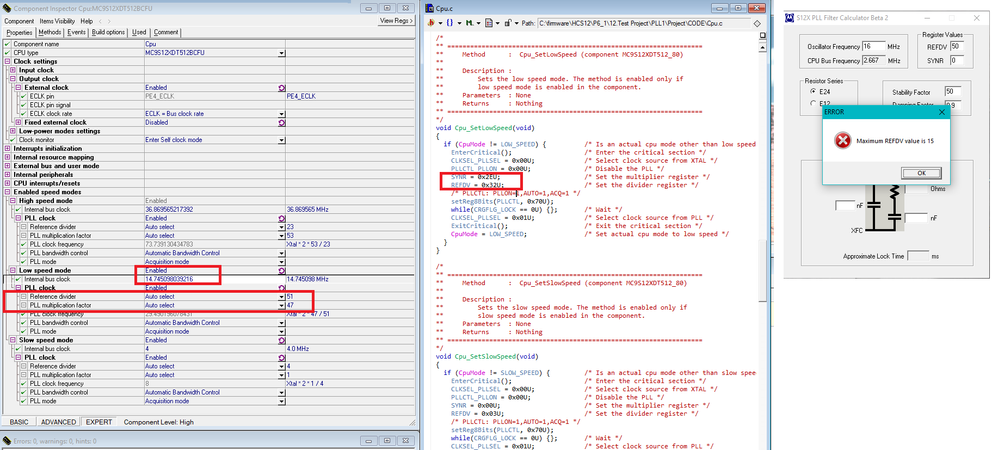
Task: Click the PE4_ECLK value in the third column
Action: (x=301, y=96)
